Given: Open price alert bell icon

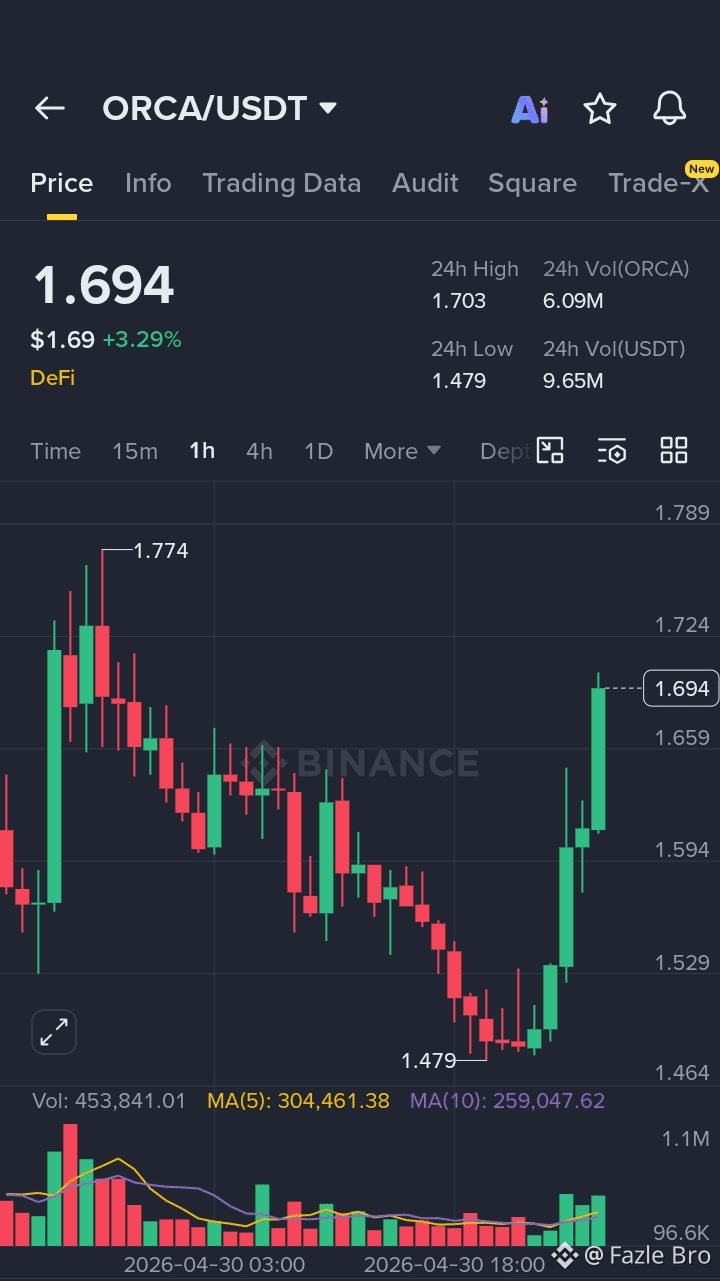Looking at the screenshot, I should (670, 108).
